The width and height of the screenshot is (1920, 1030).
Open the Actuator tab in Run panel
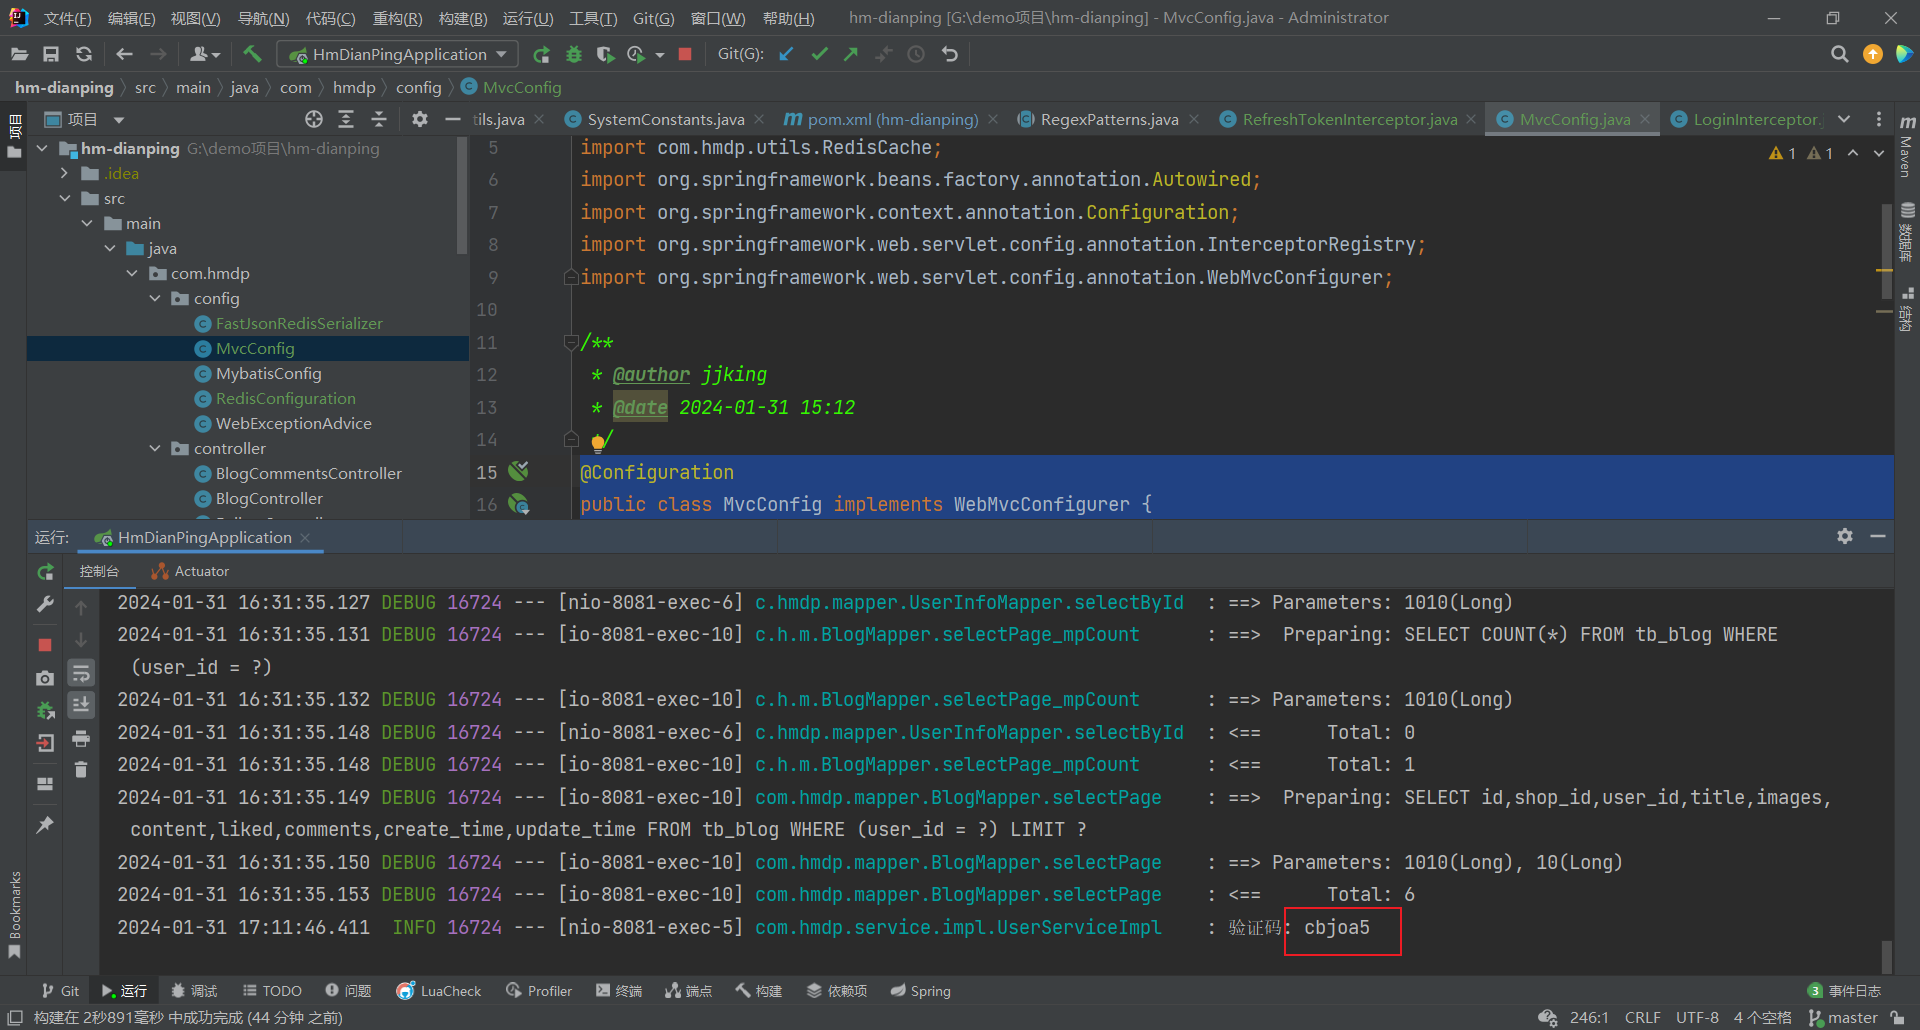click(190, 571)
